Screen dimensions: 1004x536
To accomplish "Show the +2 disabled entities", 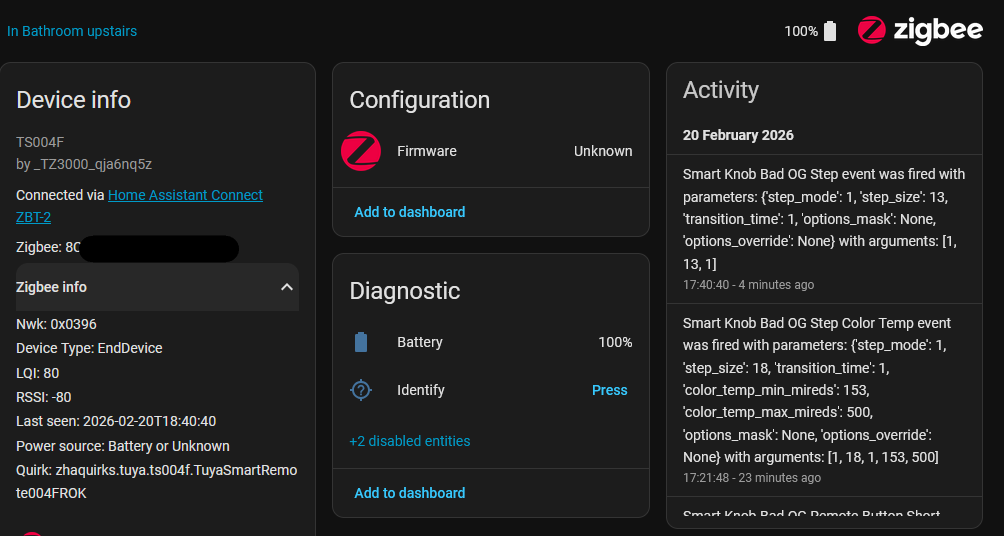I will click(409, 441).
